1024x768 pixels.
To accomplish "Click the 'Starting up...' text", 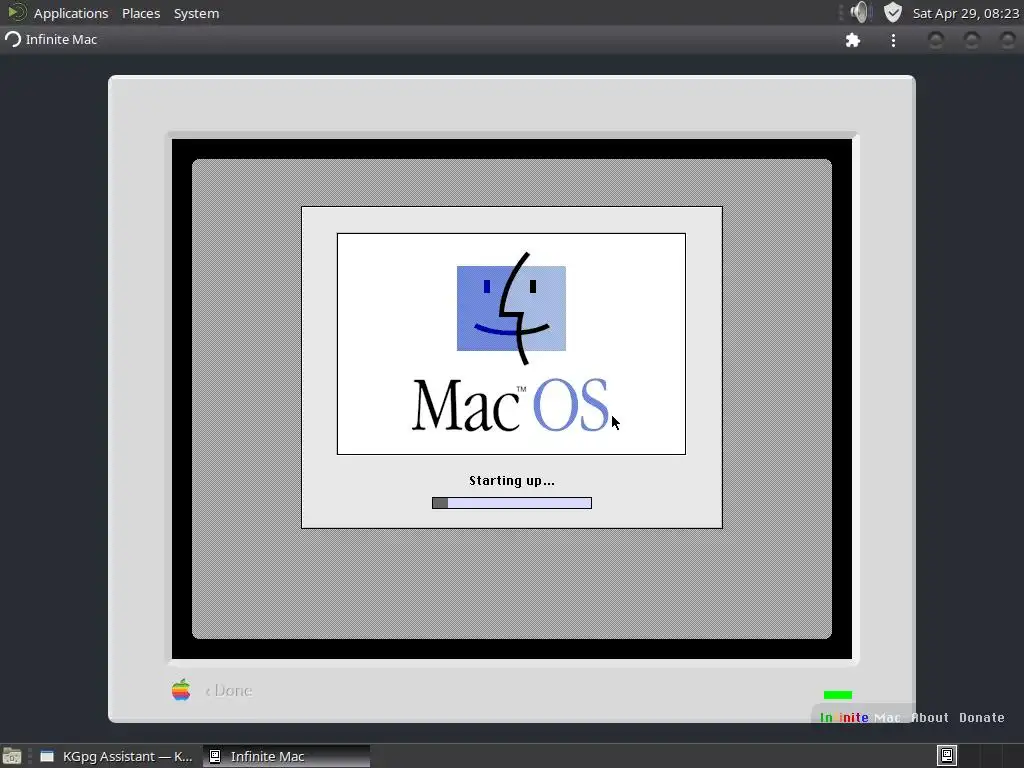I will point(512,481).
